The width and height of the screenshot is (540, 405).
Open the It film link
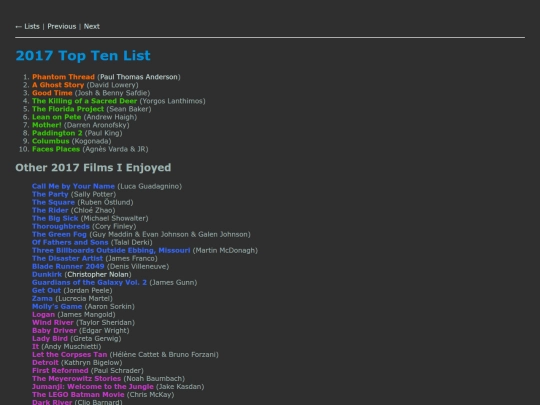coord(35,346)
